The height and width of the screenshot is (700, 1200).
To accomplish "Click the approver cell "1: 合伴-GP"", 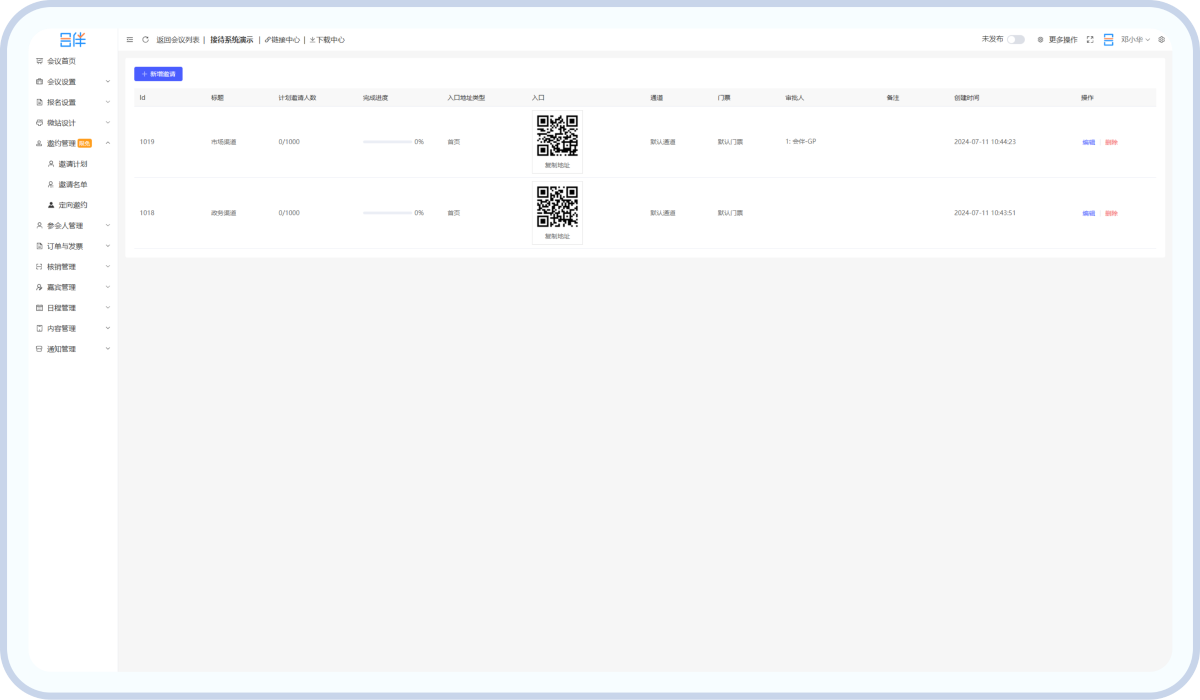I will point(801,142).
